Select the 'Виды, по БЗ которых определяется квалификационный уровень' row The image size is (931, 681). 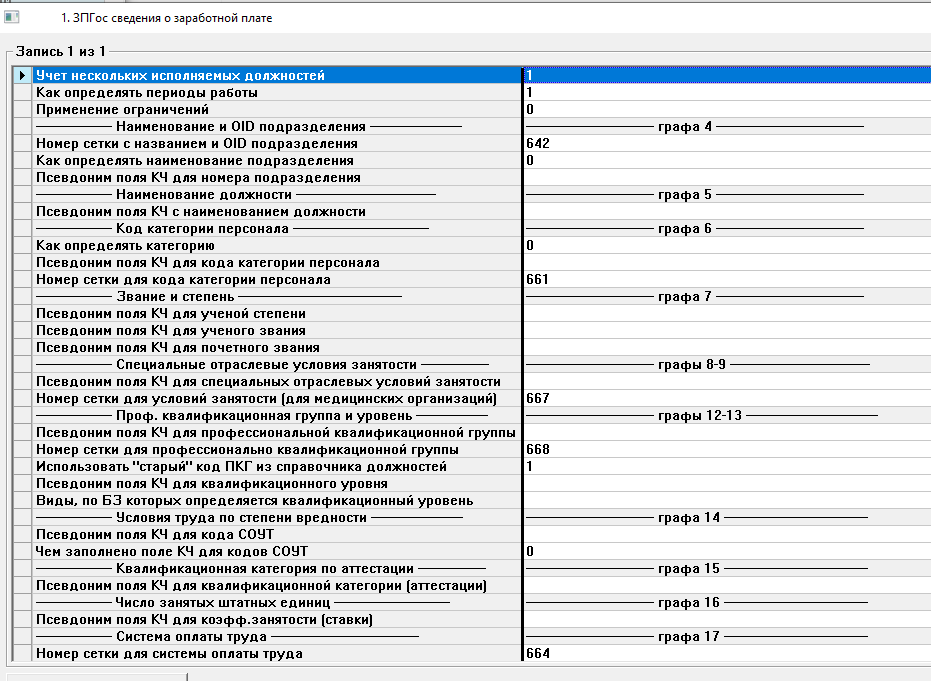pos(254,501)
